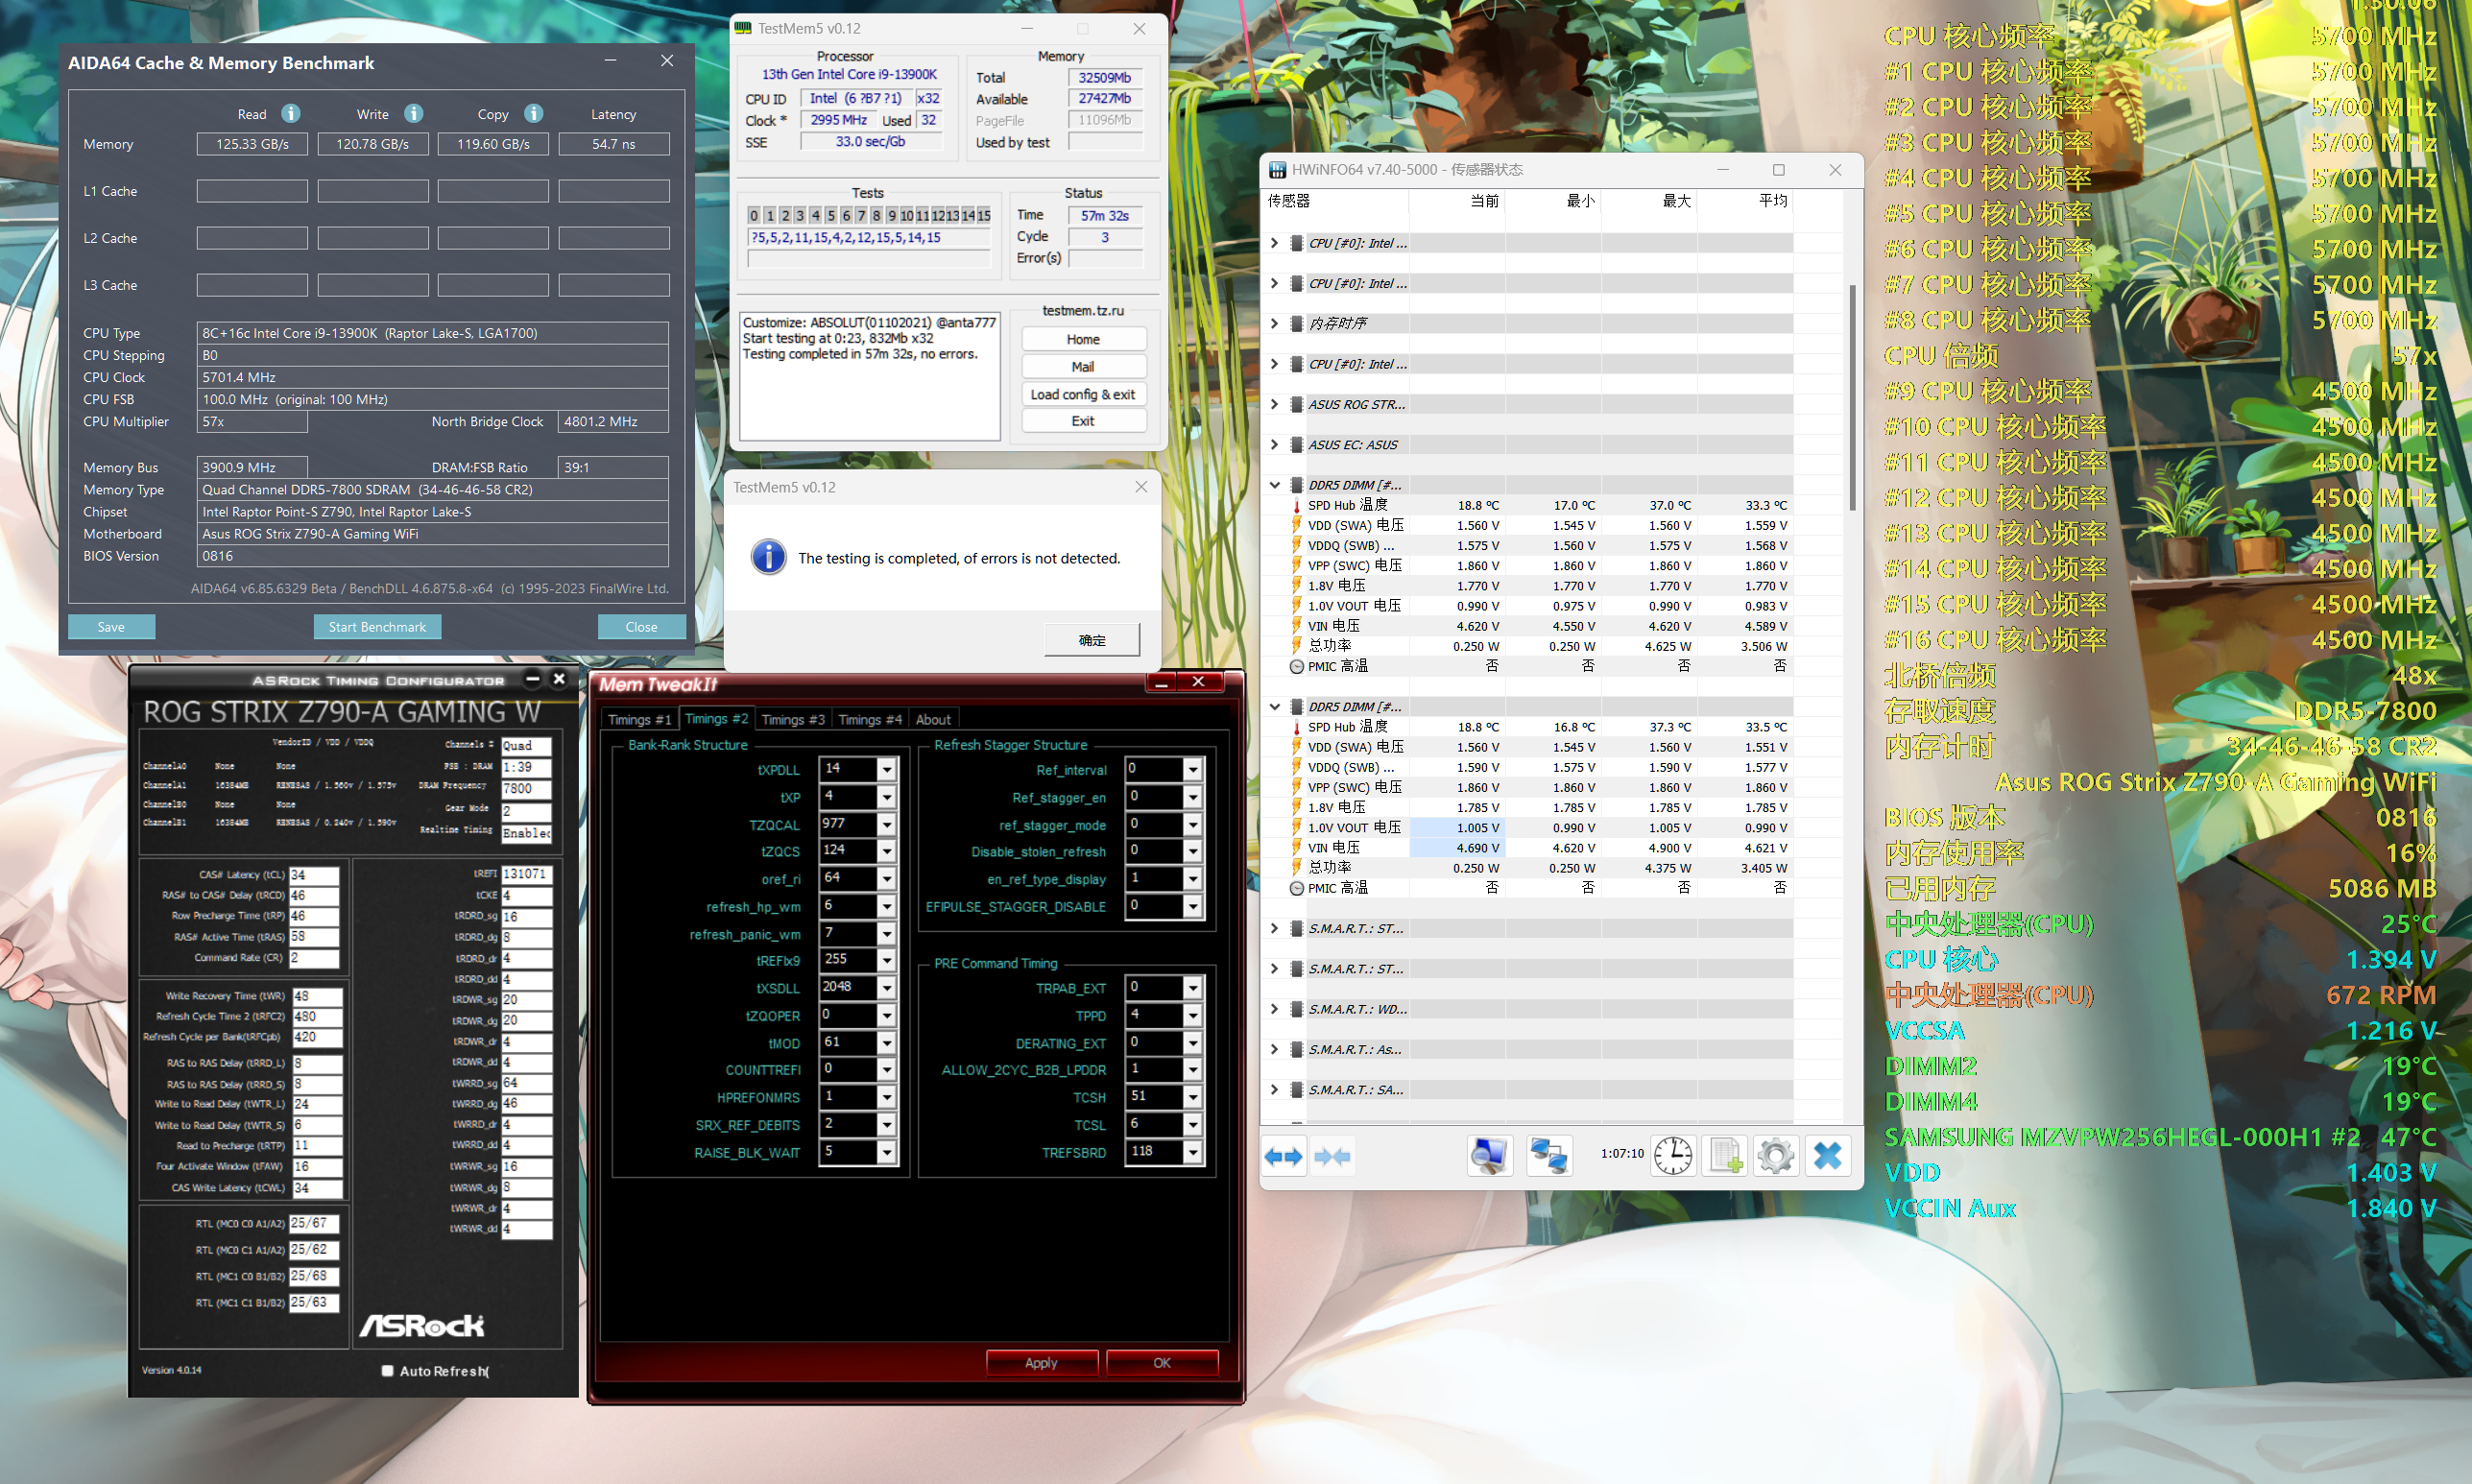The width and height of the screenshot is (2472, 1484).
Task: Expand the 内存时序 sensor group
Action: pyautogui.click(x=1274, y=323)
